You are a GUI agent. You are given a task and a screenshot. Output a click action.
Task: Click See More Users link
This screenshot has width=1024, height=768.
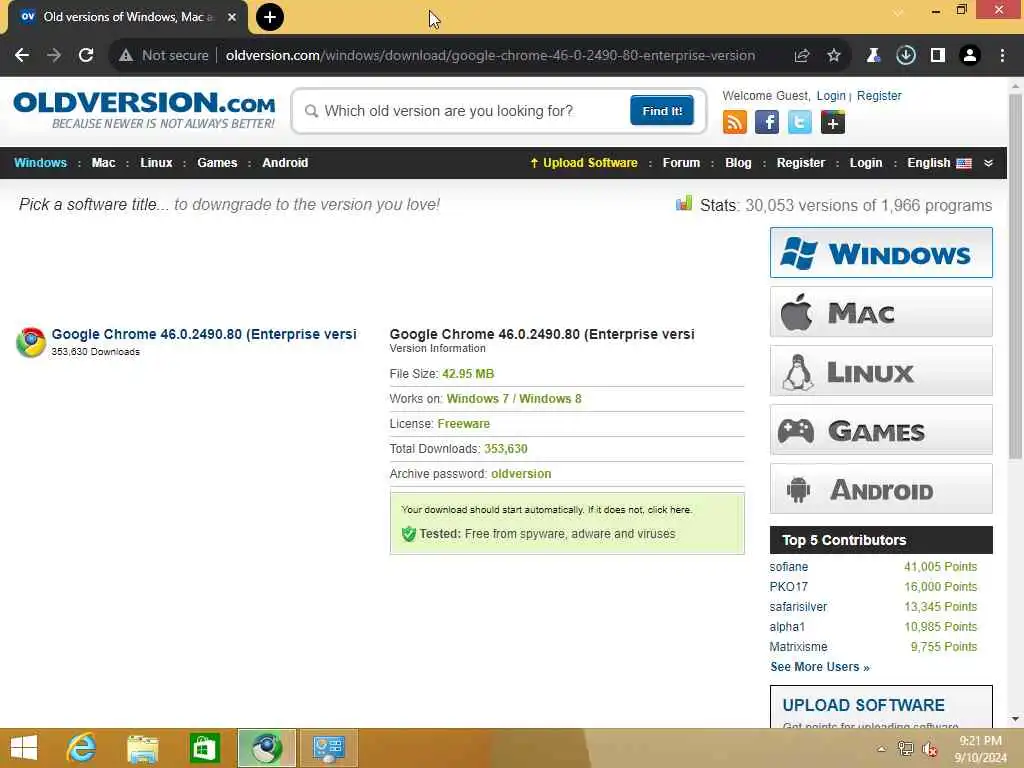[820, 667]
